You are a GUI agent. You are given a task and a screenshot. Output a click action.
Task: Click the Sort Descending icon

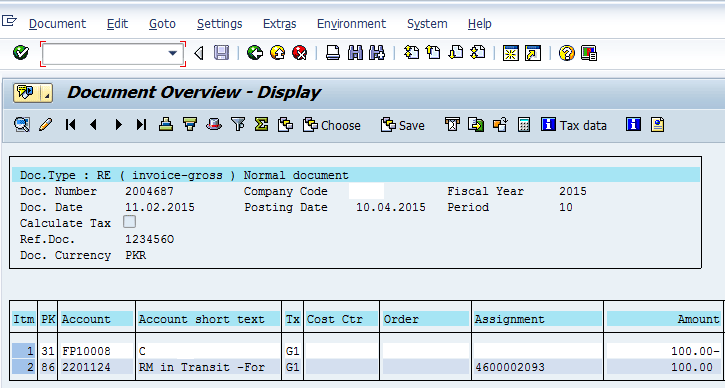click(190, 124)
